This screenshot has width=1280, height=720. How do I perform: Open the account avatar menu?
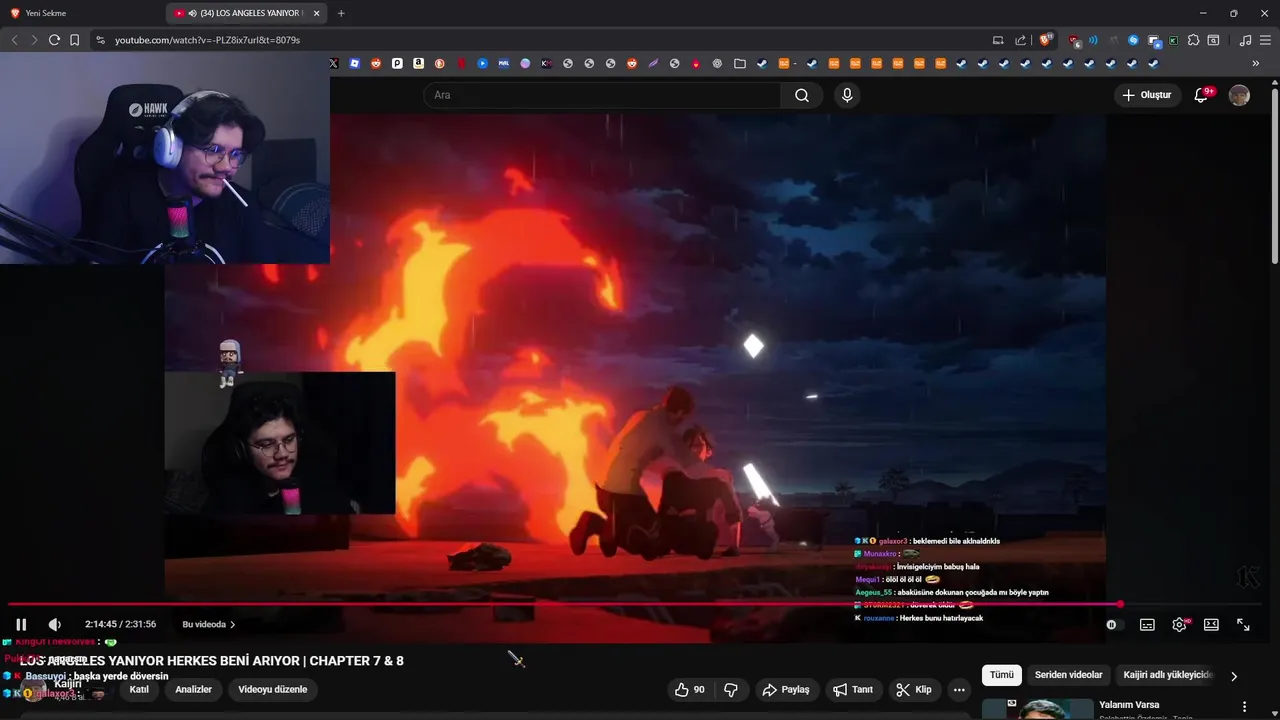point(1239,95)
